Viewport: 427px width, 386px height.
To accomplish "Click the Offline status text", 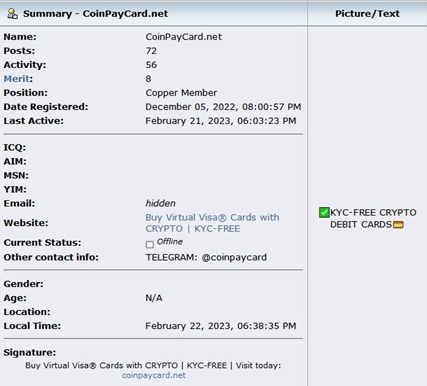I will (x=170, y=242).
